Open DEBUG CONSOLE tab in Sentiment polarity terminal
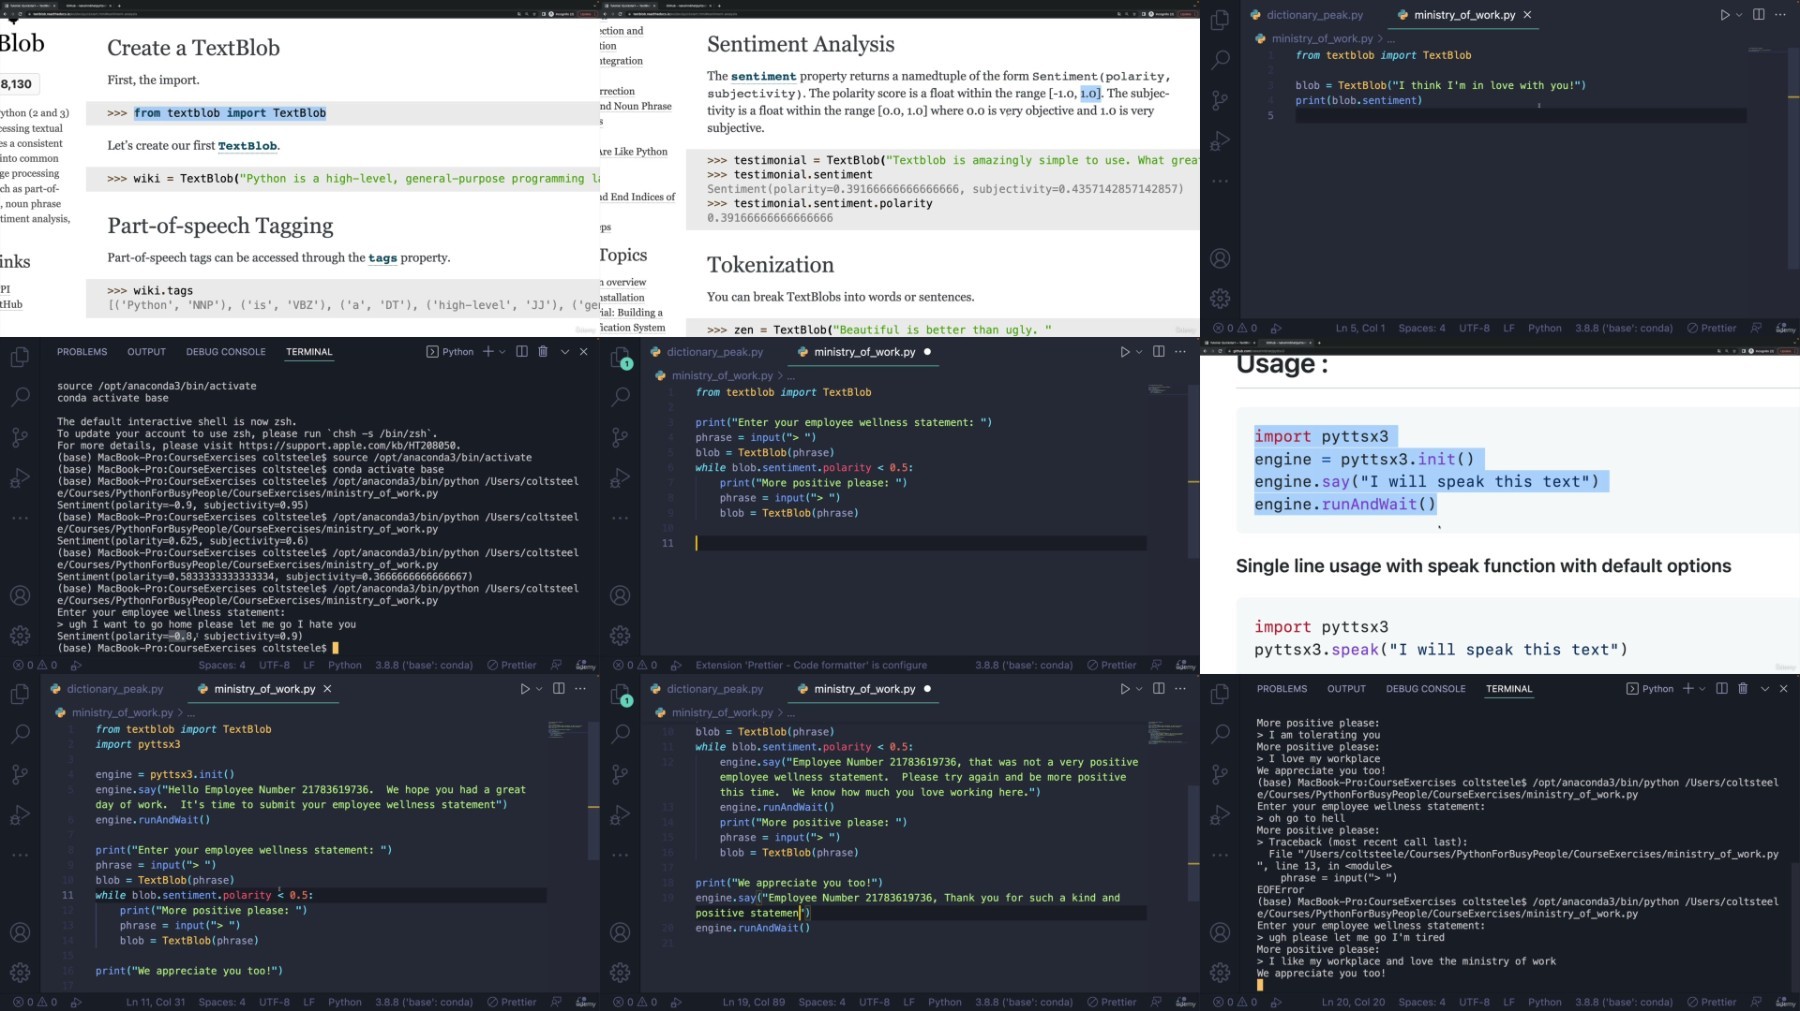 click(x=226, y=352)
